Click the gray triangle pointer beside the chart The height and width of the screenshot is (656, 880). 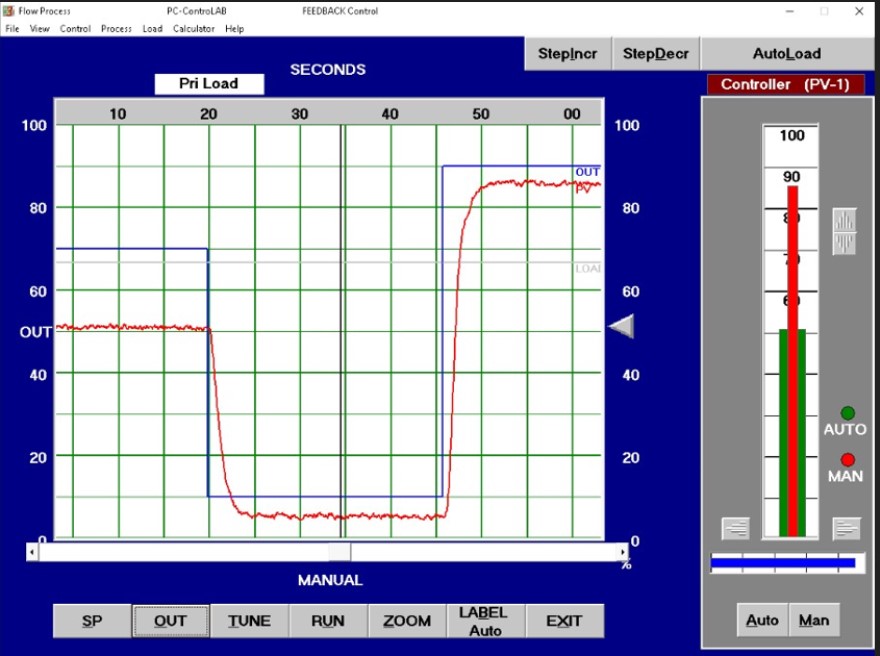tap(622, 327)
